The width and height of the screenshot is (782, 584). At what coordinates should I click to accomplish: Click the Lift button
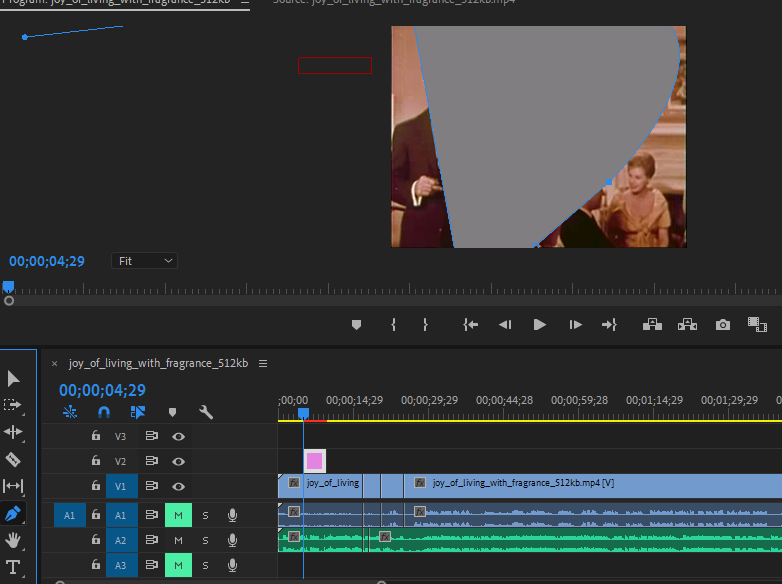click(652, 325)
